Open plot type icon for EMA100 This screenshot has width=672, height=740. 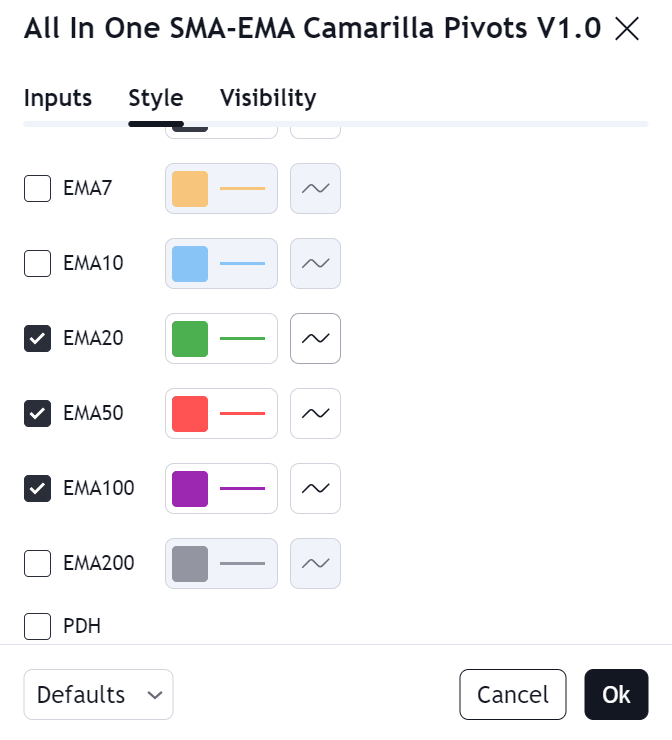(315, 488)
